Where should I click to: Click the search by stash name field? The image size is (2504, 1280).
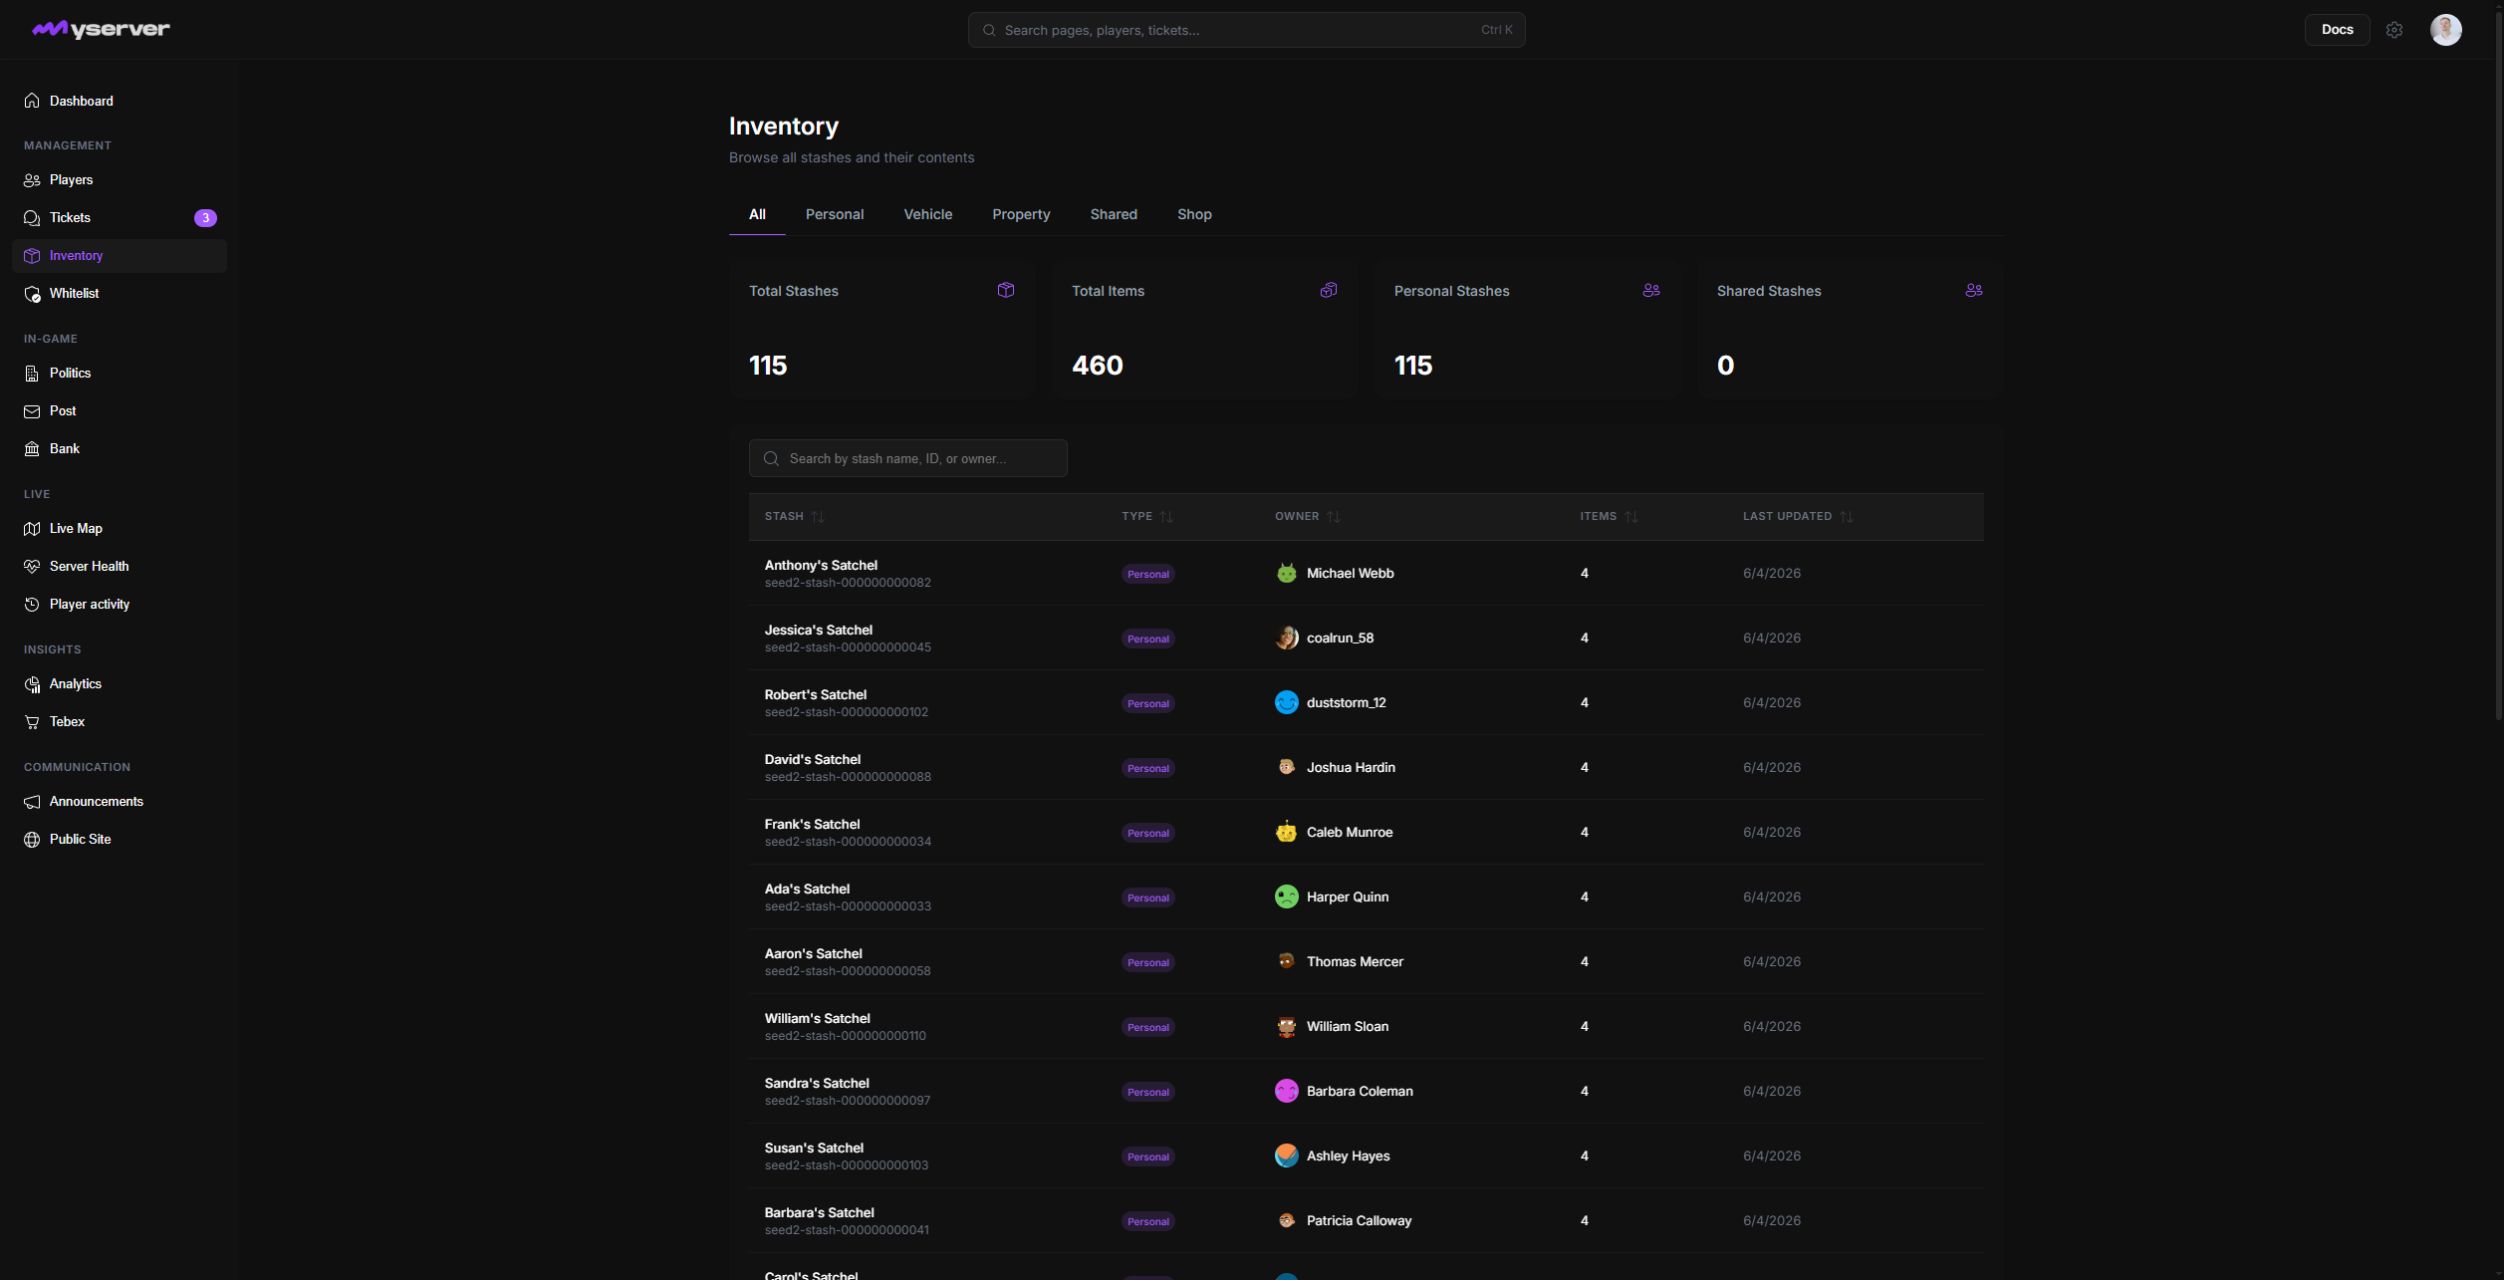click(x=908, y=458)
